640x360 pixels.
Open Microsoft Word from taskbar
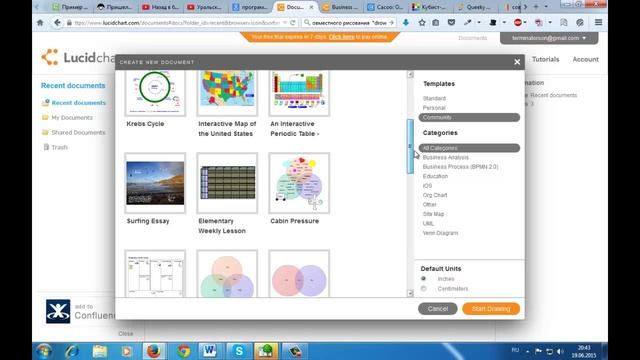click(210, 351)
